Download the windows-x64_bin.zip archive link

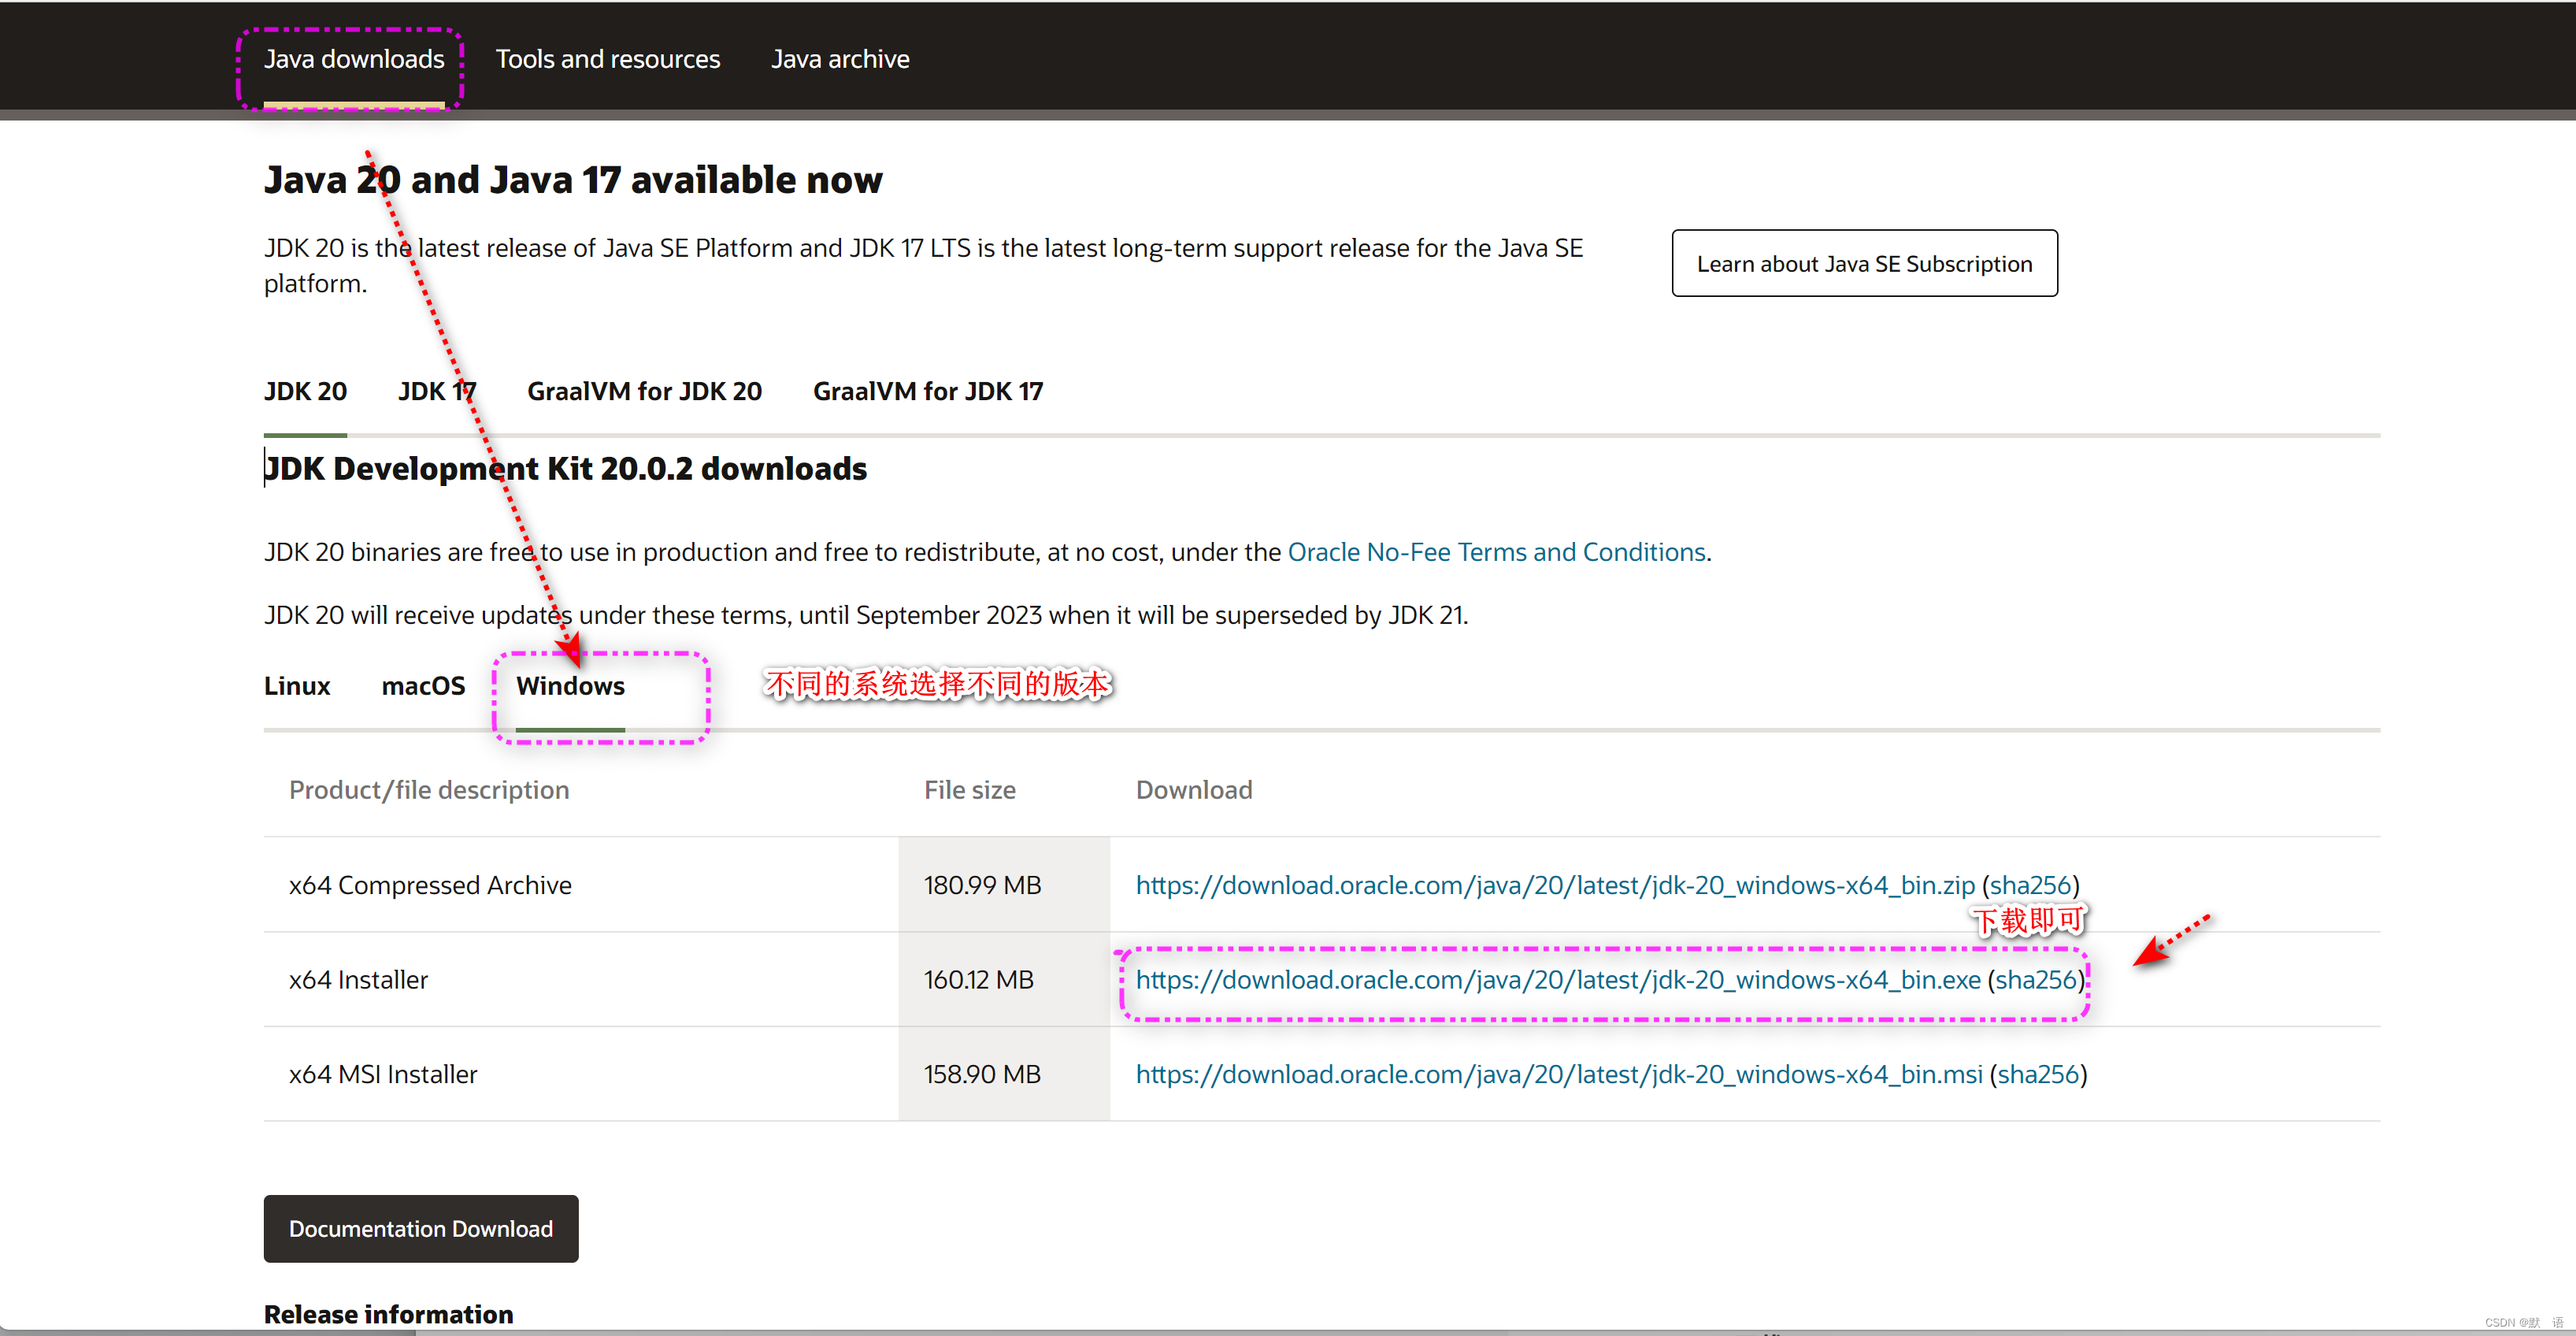tap(1554, 885)
